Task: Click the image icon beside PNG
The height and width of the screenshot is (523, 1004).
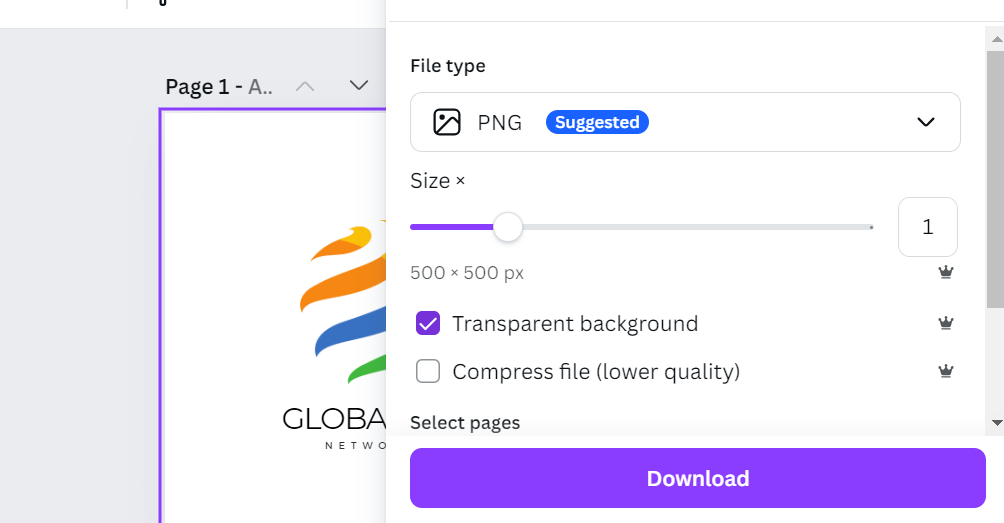Action: [x=446, y=122]
